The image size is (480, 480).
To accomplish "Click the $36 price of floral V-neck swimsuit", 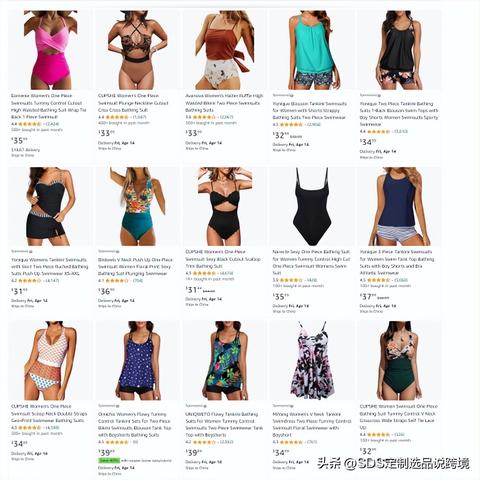I will tap(106, 291).
